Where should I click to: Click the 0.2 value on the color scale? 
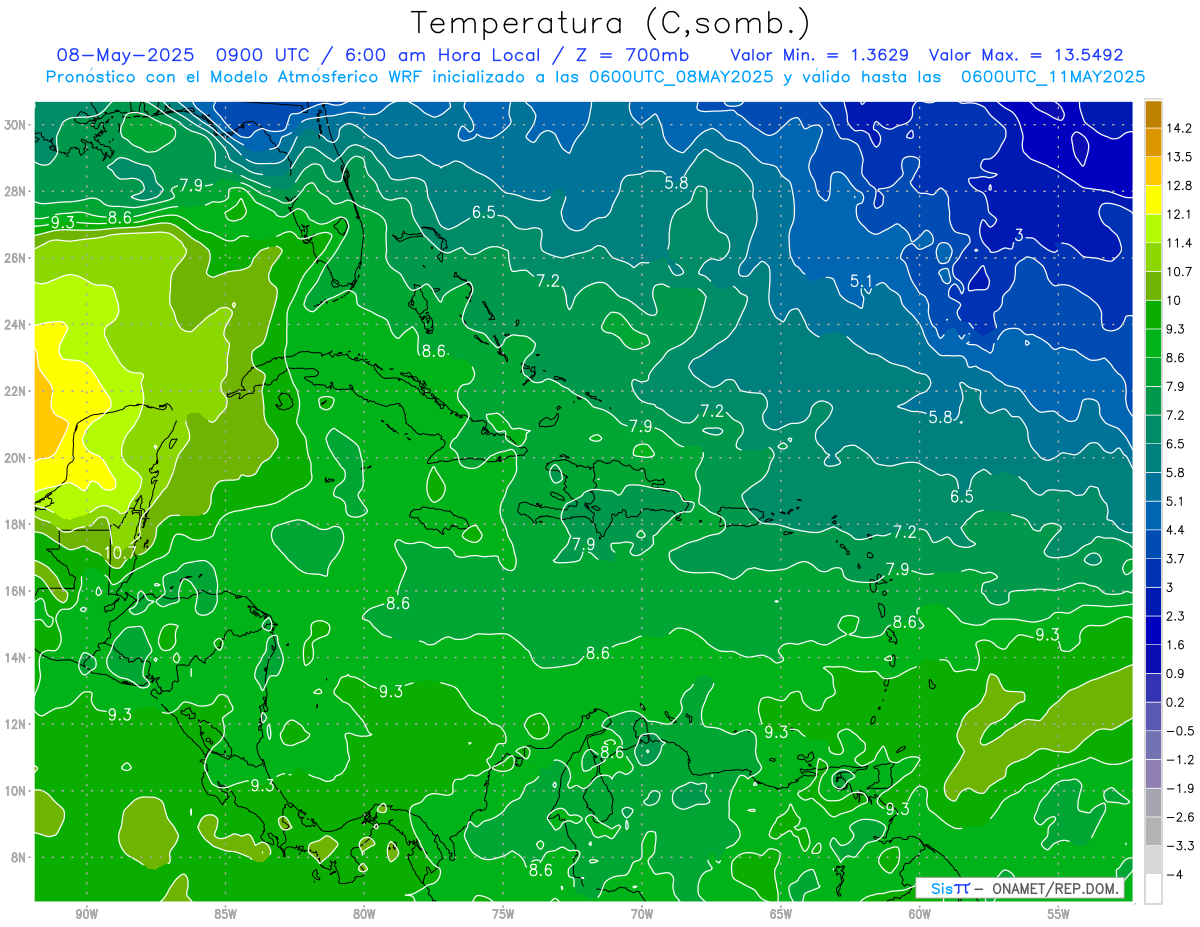(1178, 702)
